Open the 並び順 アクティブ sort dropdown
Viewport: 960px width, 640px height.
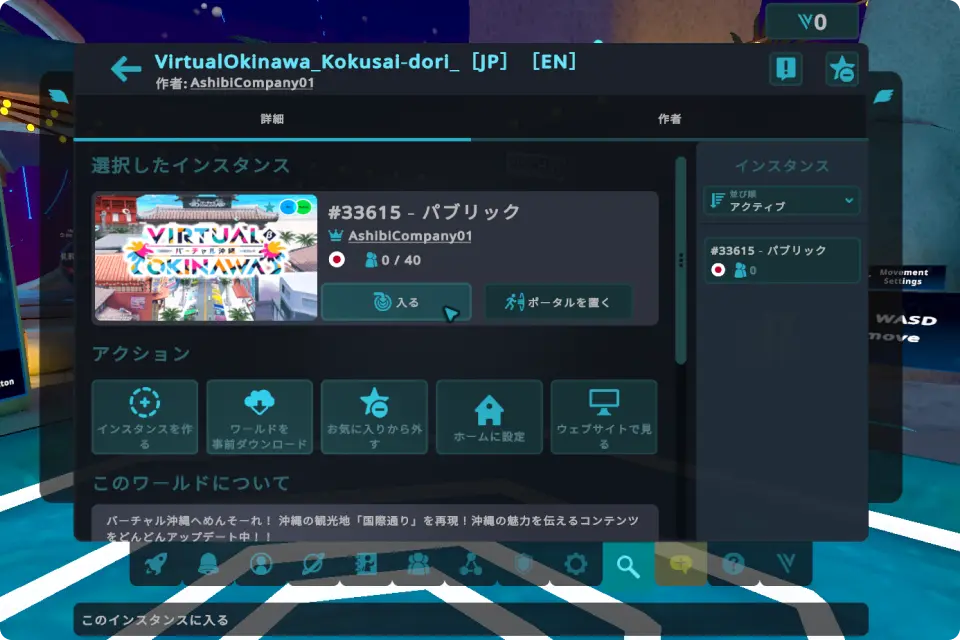tap(782, 200)
